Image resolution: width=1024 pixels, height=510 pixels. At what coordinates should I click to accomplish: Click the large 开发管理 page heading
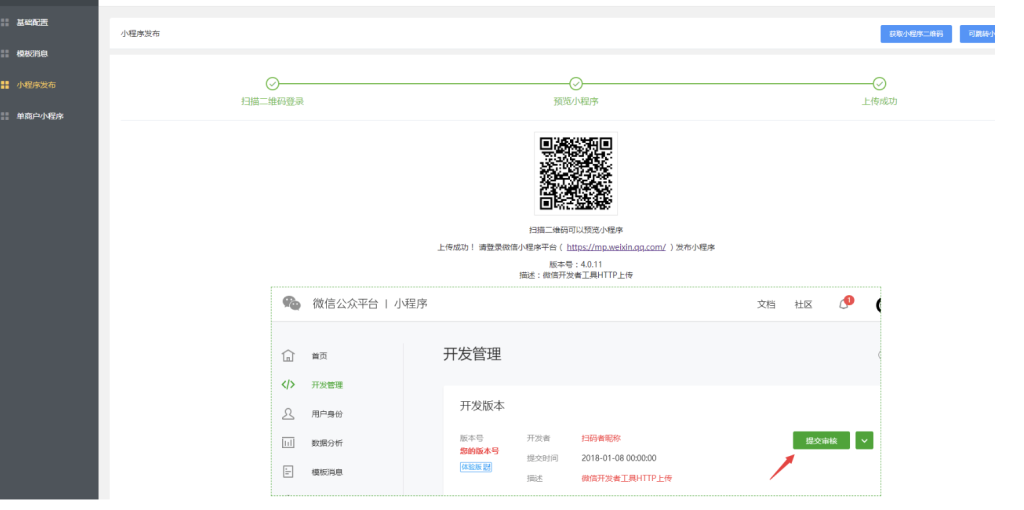(x=472, y=355)
